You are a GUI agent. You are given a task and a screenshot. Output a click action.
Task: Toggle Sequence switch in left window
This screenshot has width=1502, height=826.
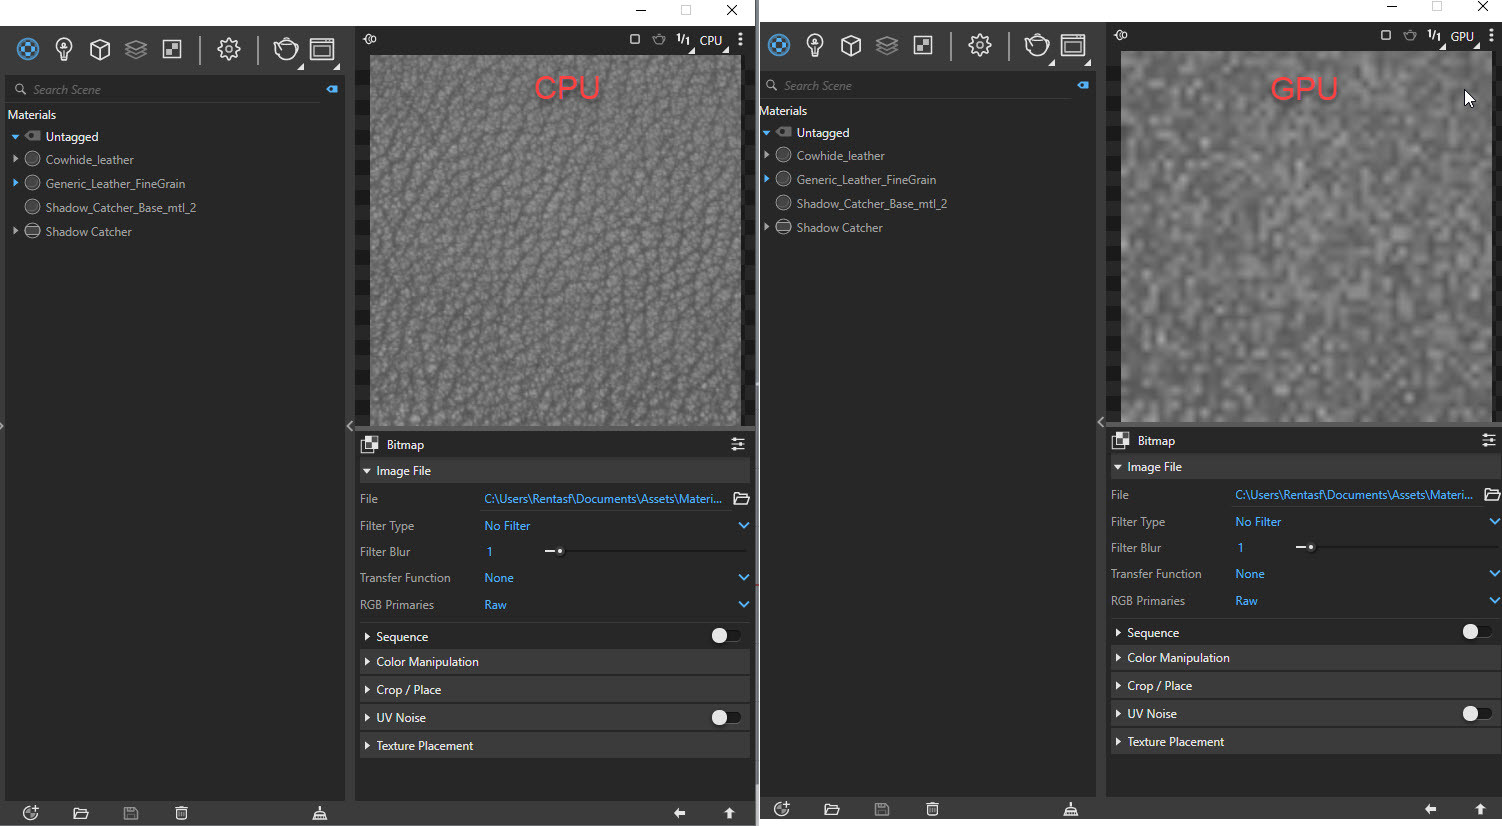pyautogui.click(x=726, y=636)
